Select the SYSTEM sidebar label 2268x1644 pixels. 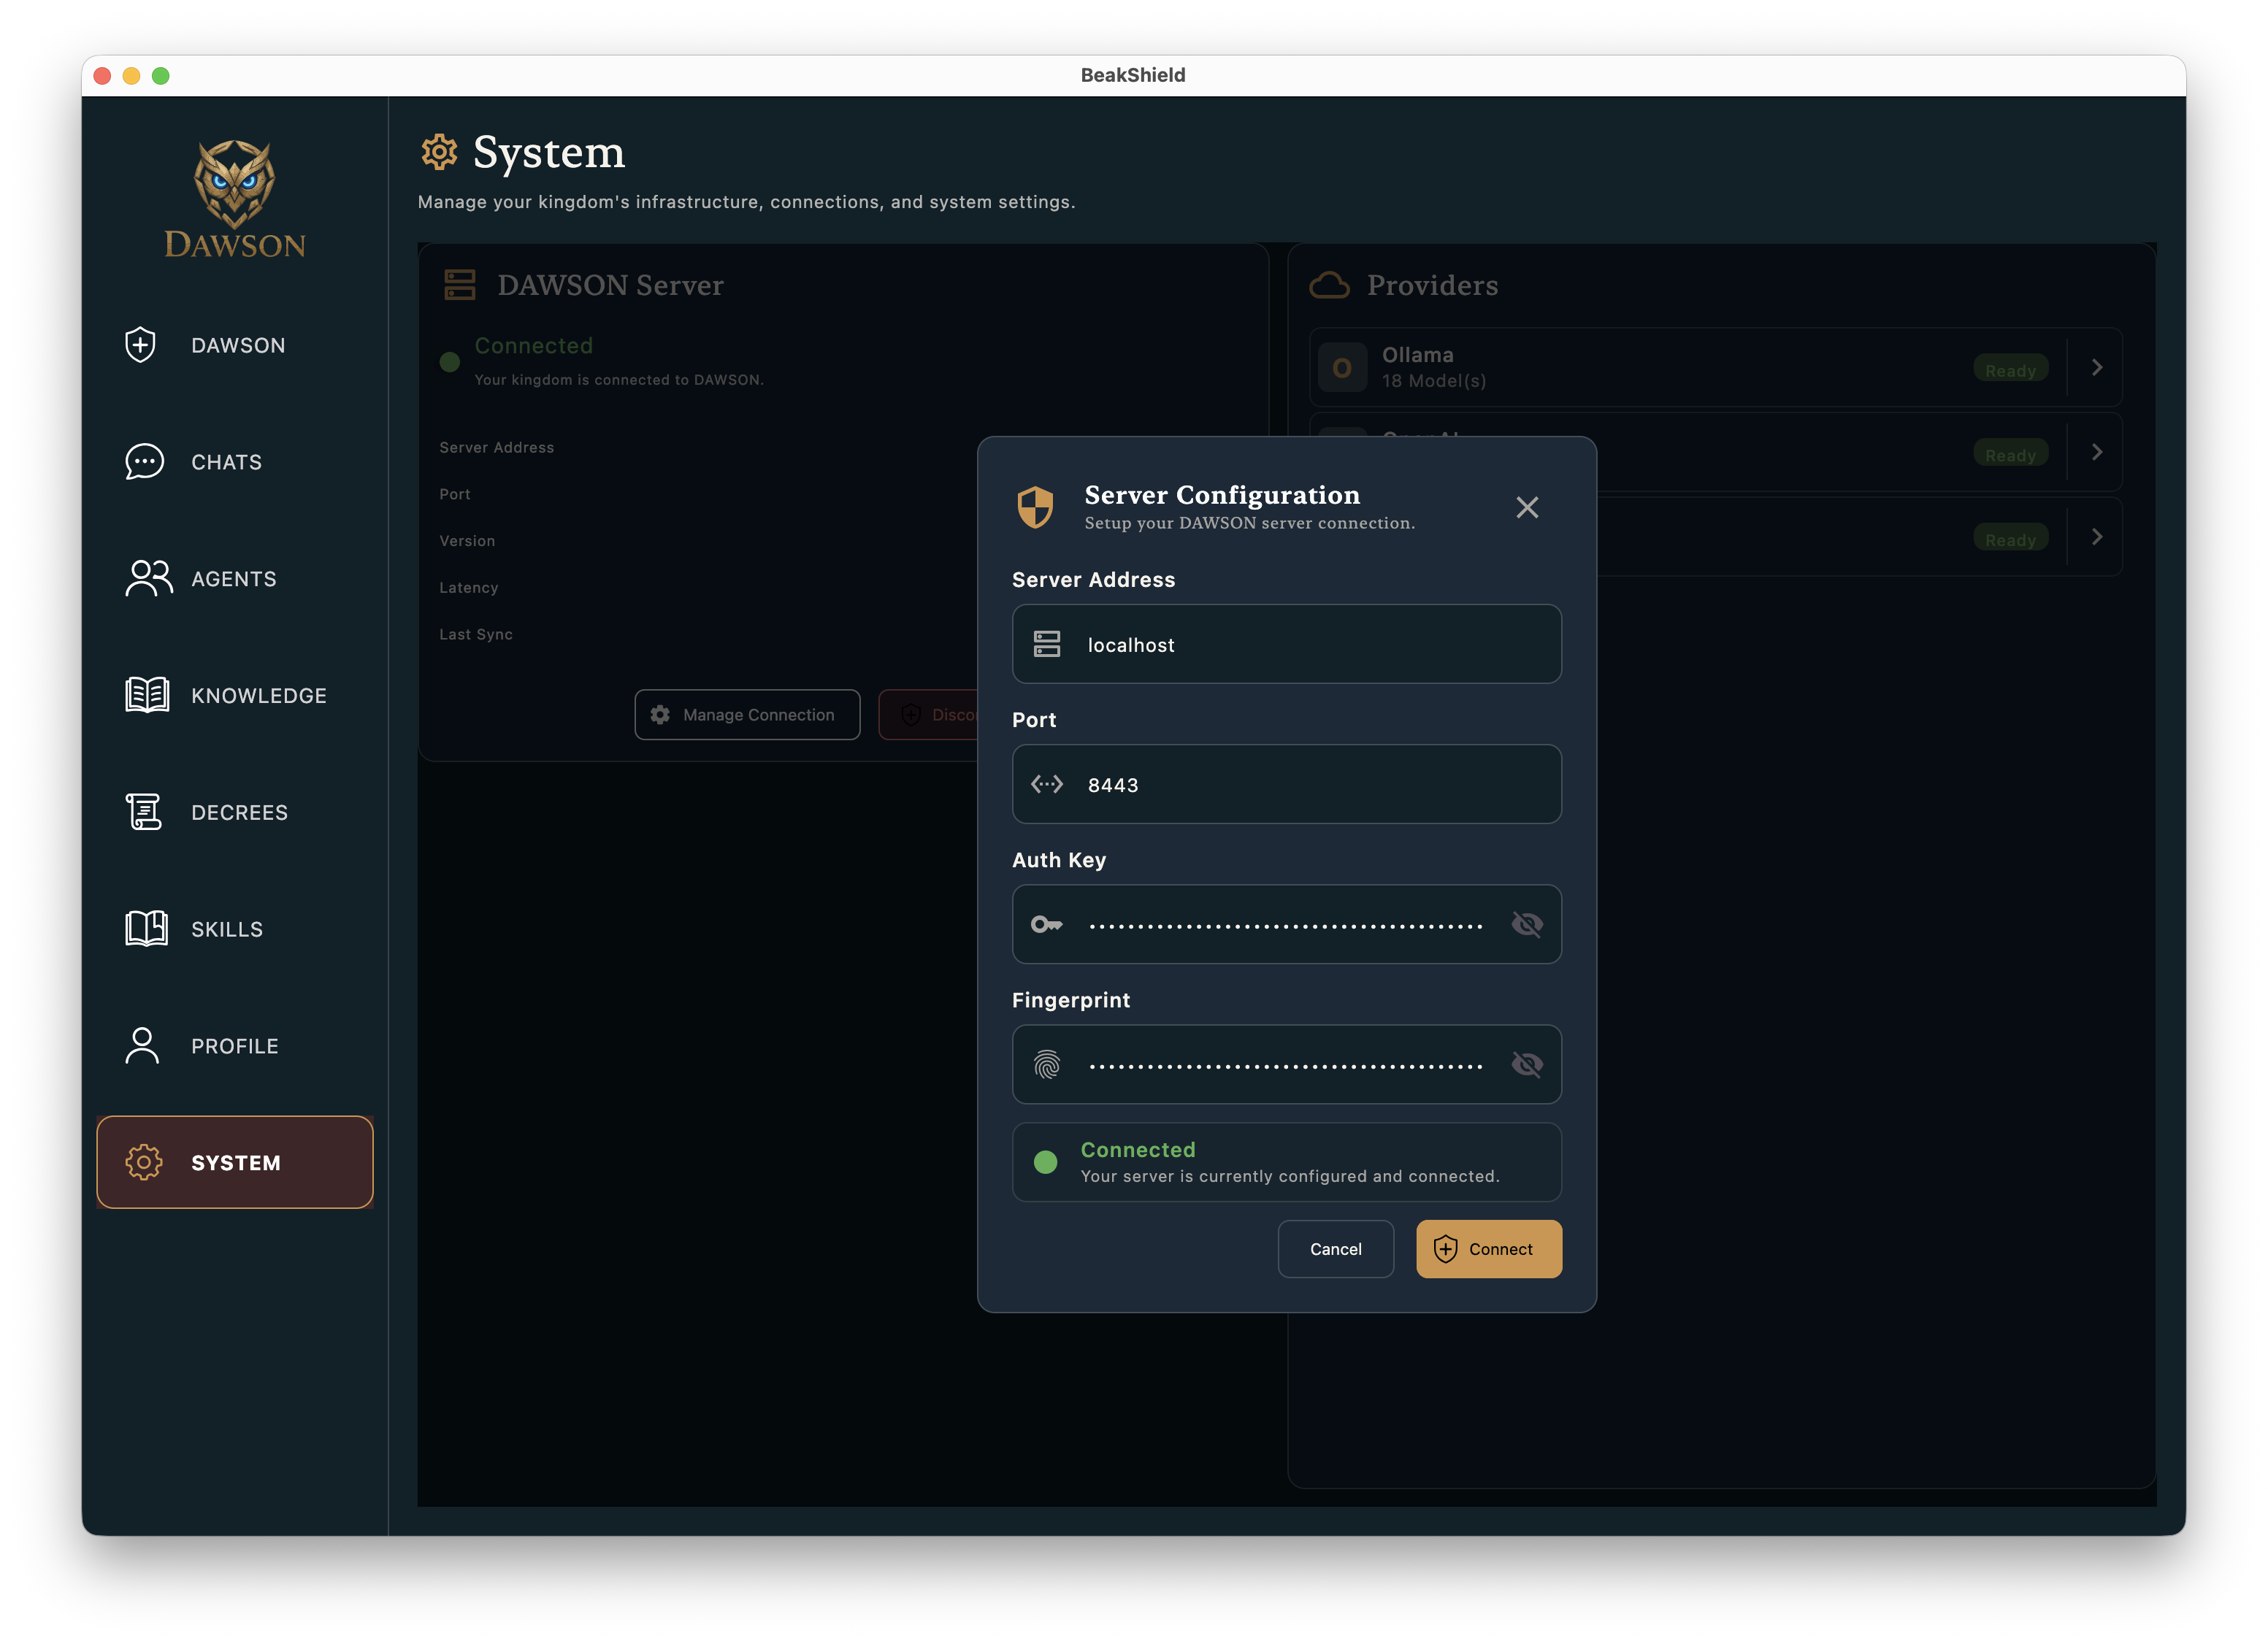(236, 1163)
